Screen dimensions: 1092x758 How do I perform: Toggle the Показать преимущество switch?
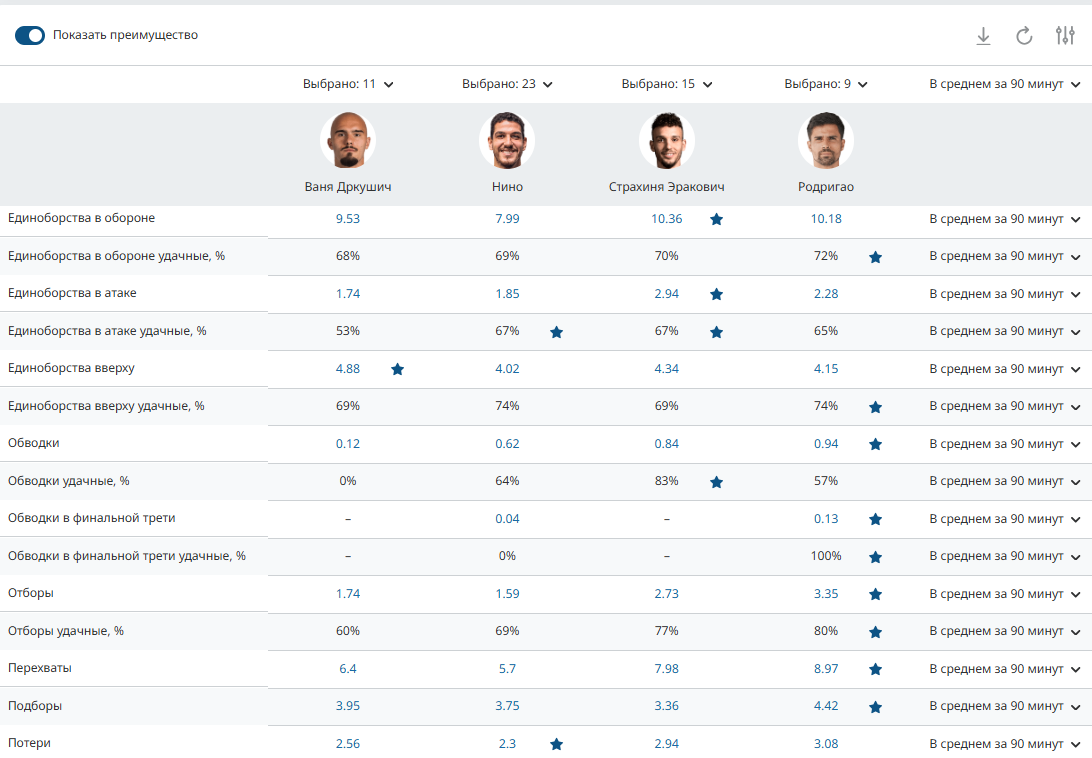(30, 35)
